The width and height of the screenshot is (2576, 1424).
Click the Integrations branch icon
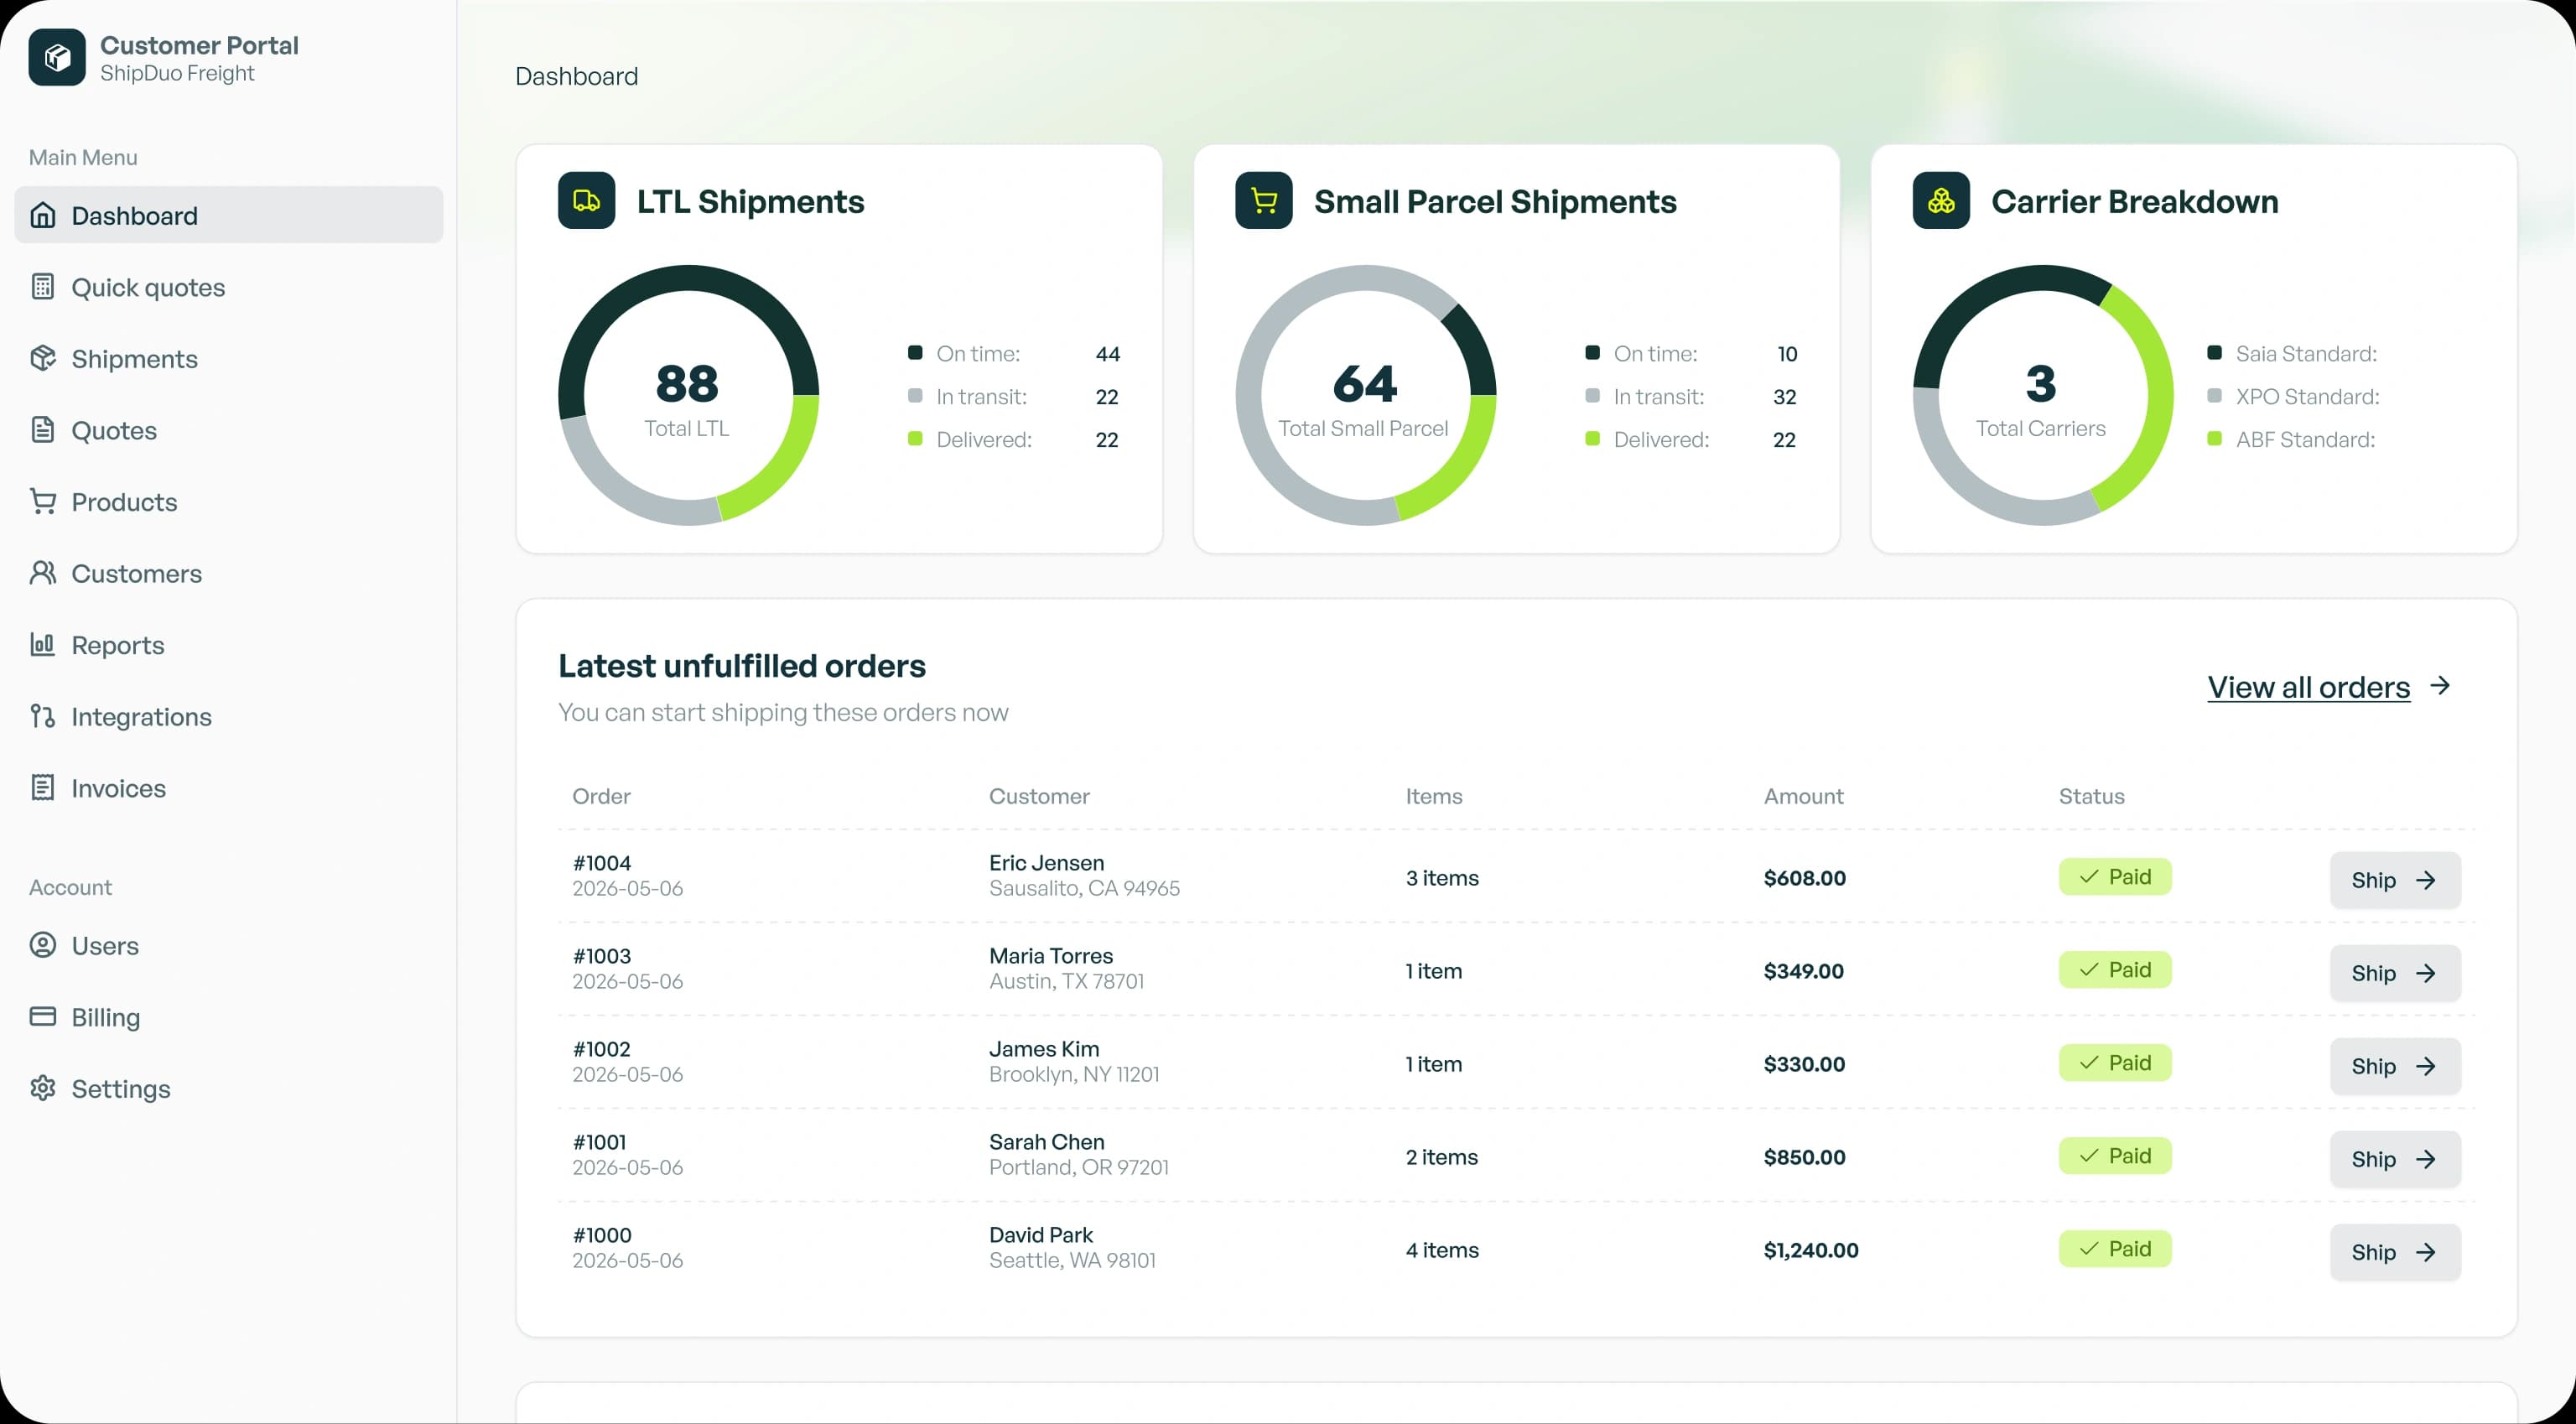pyautogui.click(x=43, y=716)
